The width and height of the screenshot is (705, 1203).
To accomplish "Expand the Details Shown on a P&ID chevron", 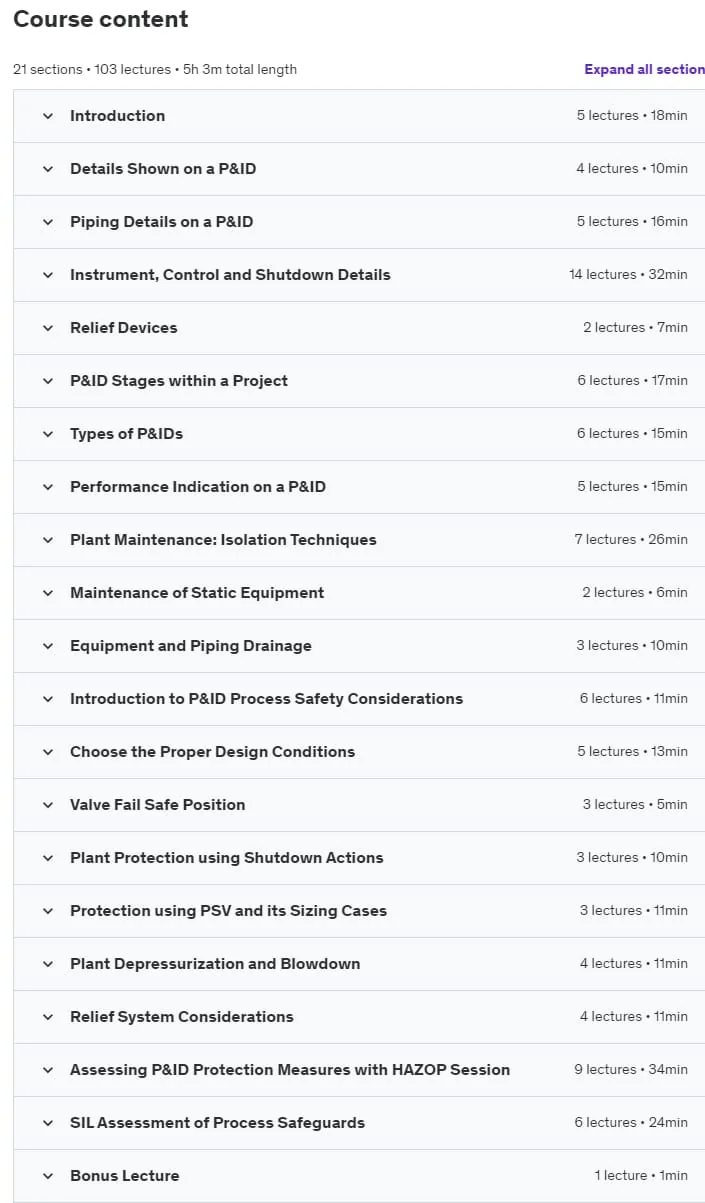I will [x=47, y=169].
